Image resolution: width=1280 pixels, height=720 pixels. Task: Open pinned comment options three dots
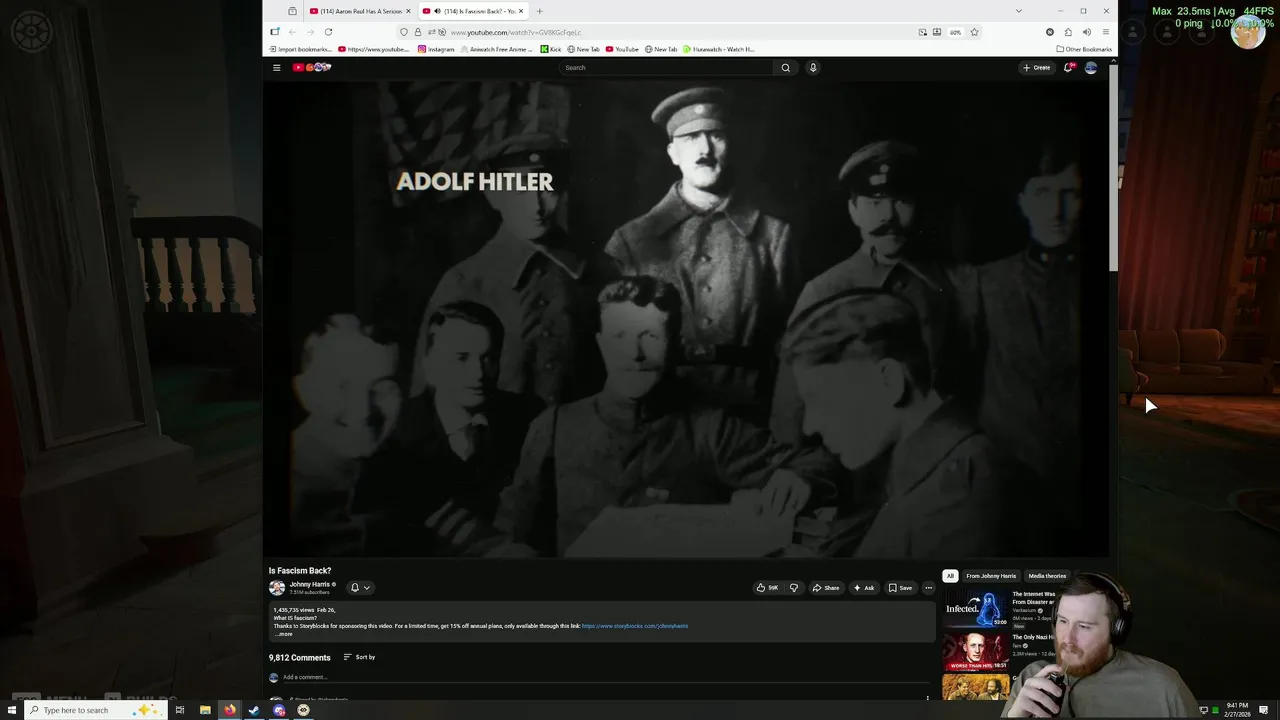coord(927,698)
